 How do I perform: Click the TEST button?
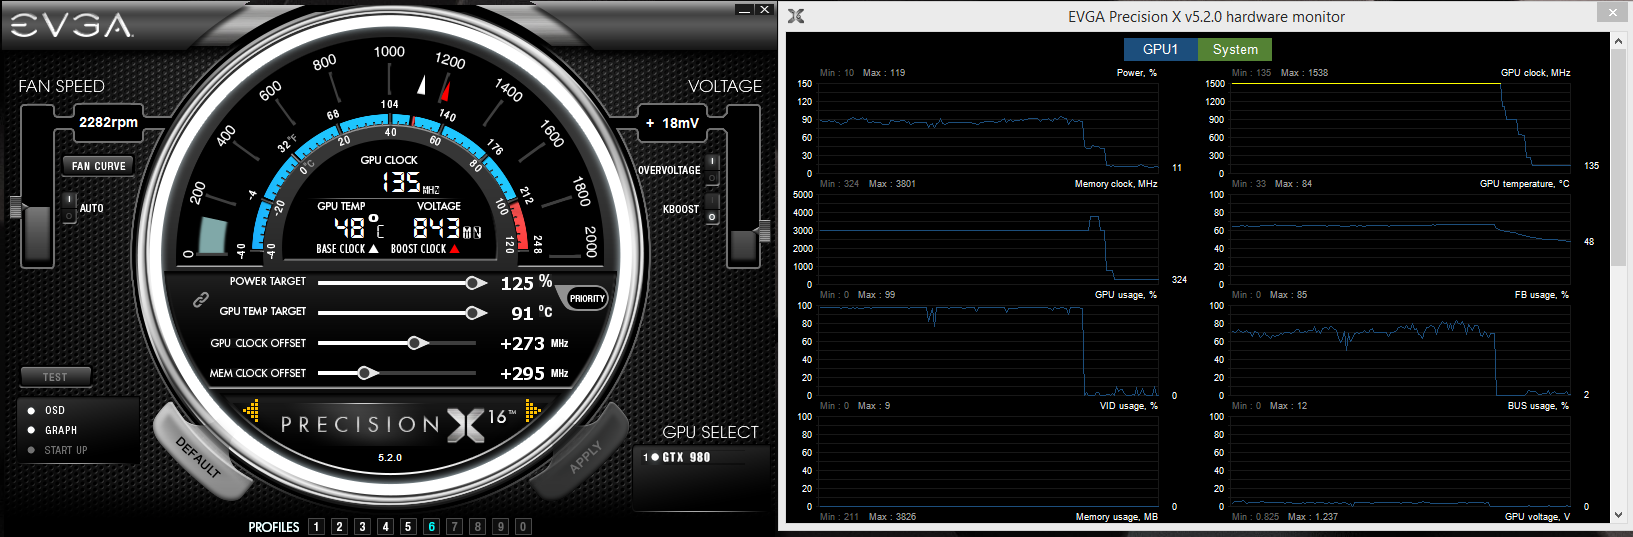point(55,377)
